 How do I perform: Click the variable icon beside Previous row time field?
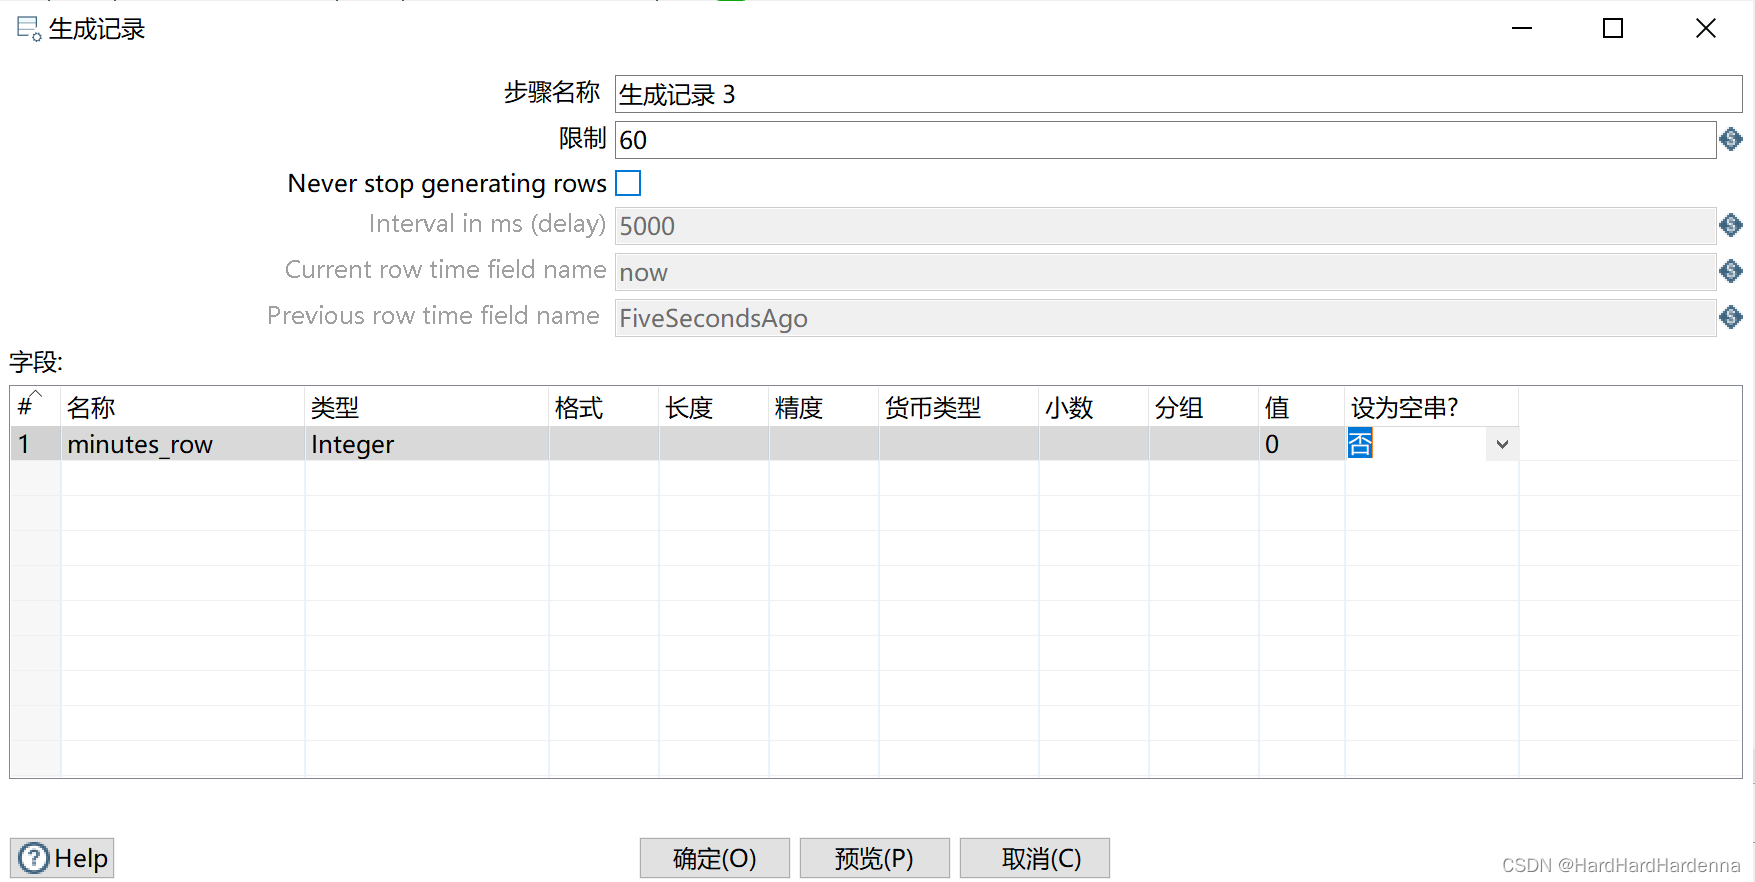[1731, 317]
